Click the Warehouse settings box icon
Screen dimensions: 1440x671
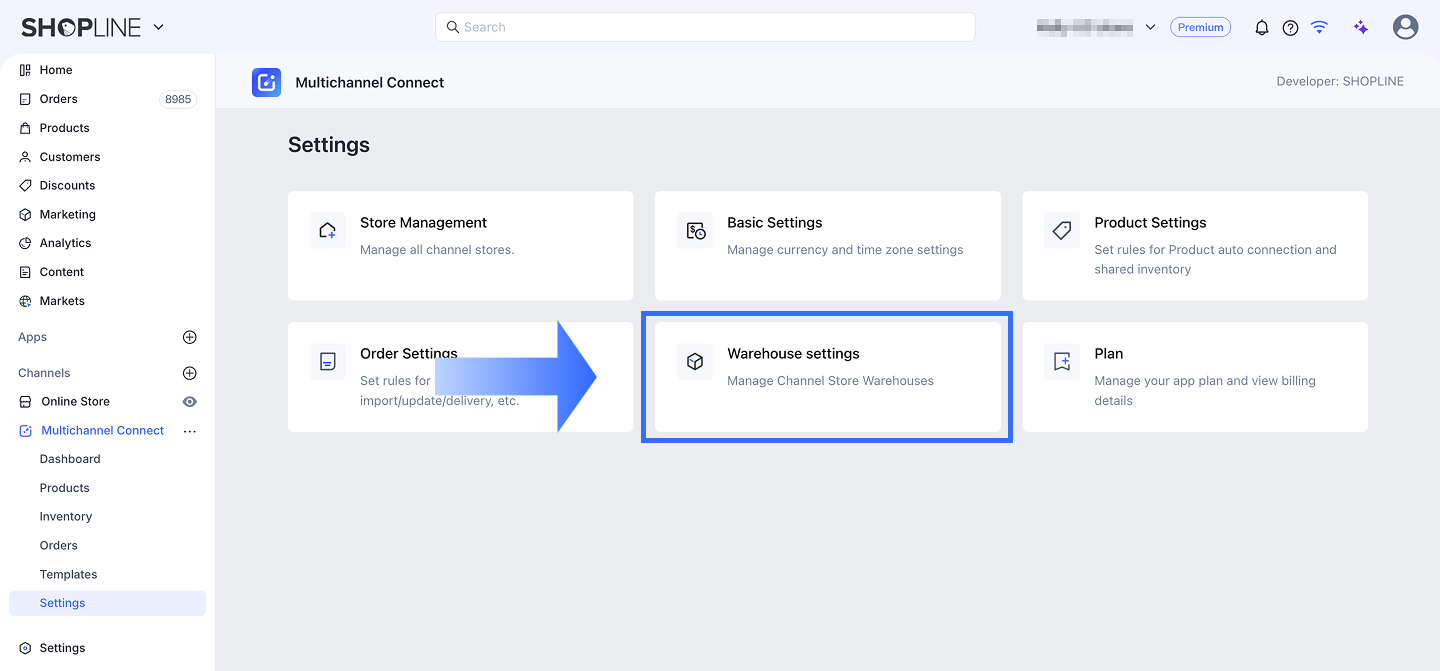pos(695,361)
